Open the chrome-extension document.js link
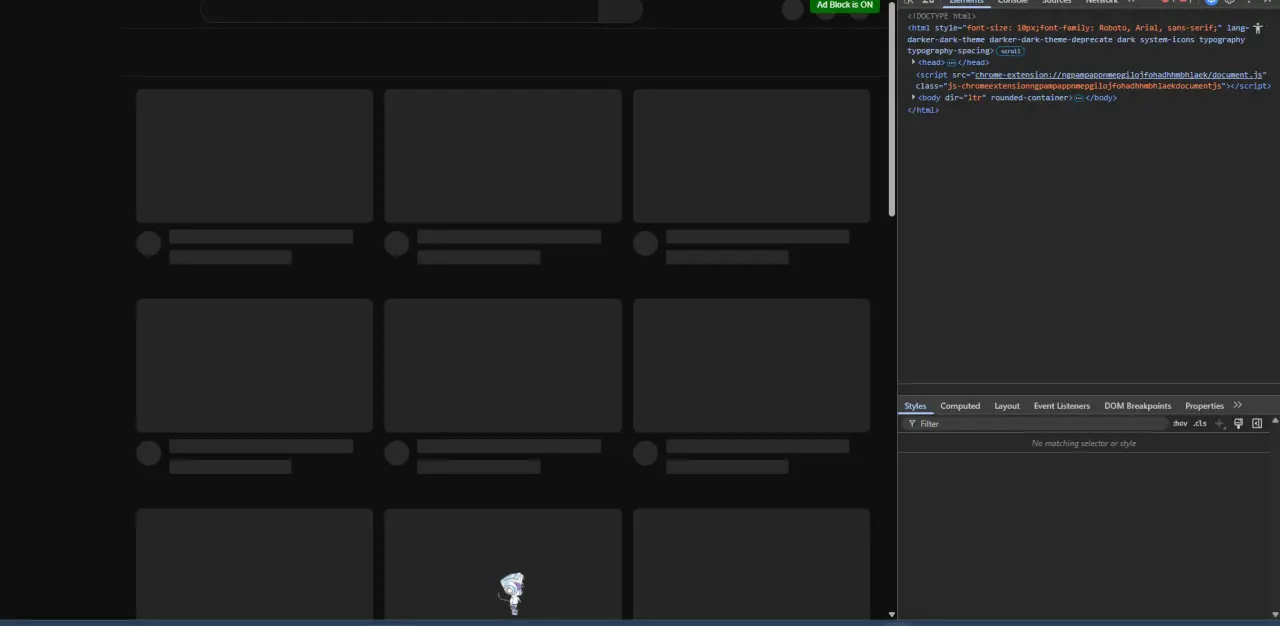Screen dimensions: 1280x626 coord(1119,75)
